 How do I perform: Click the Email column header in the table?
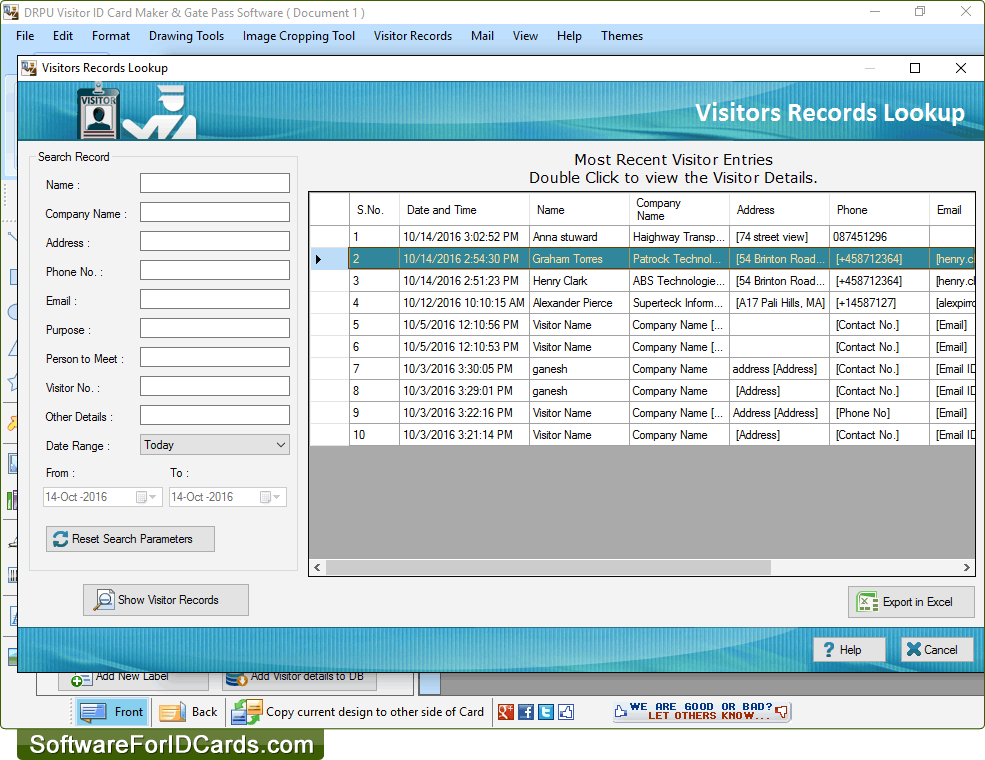(x=952, y=210)
